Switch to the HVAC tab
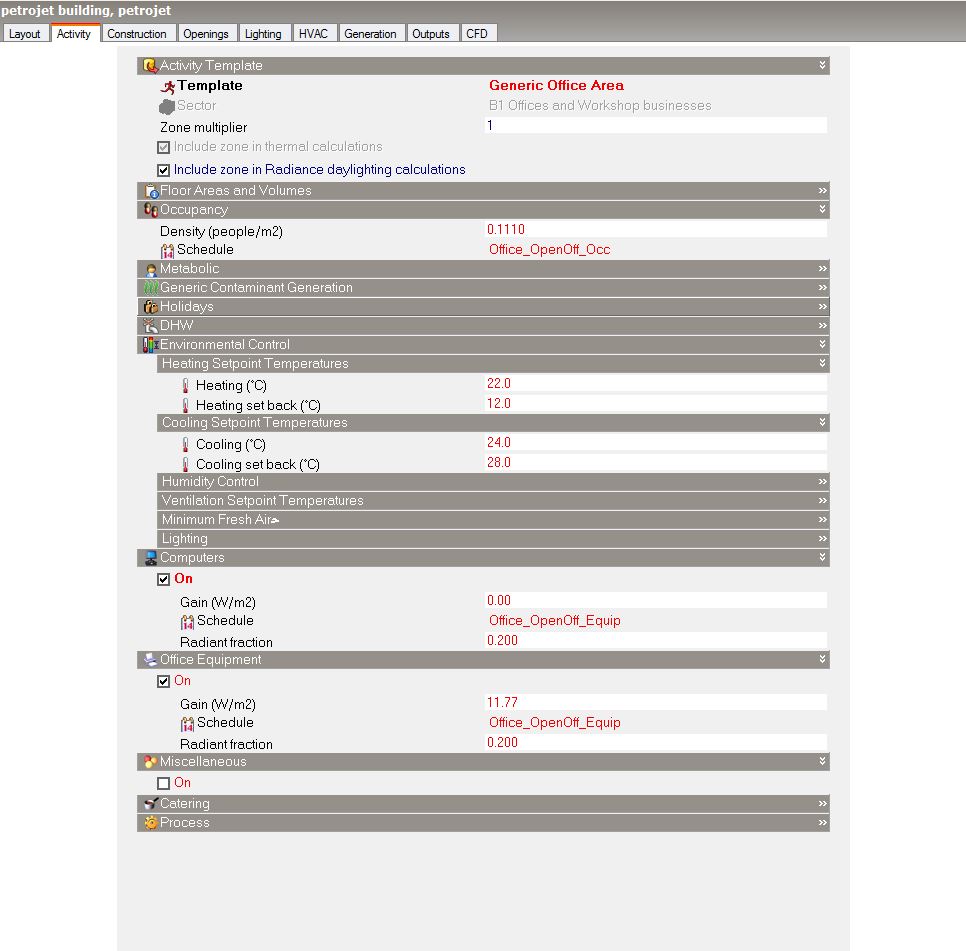The height and width of the screenshot is (951, 966). [313, 34]
